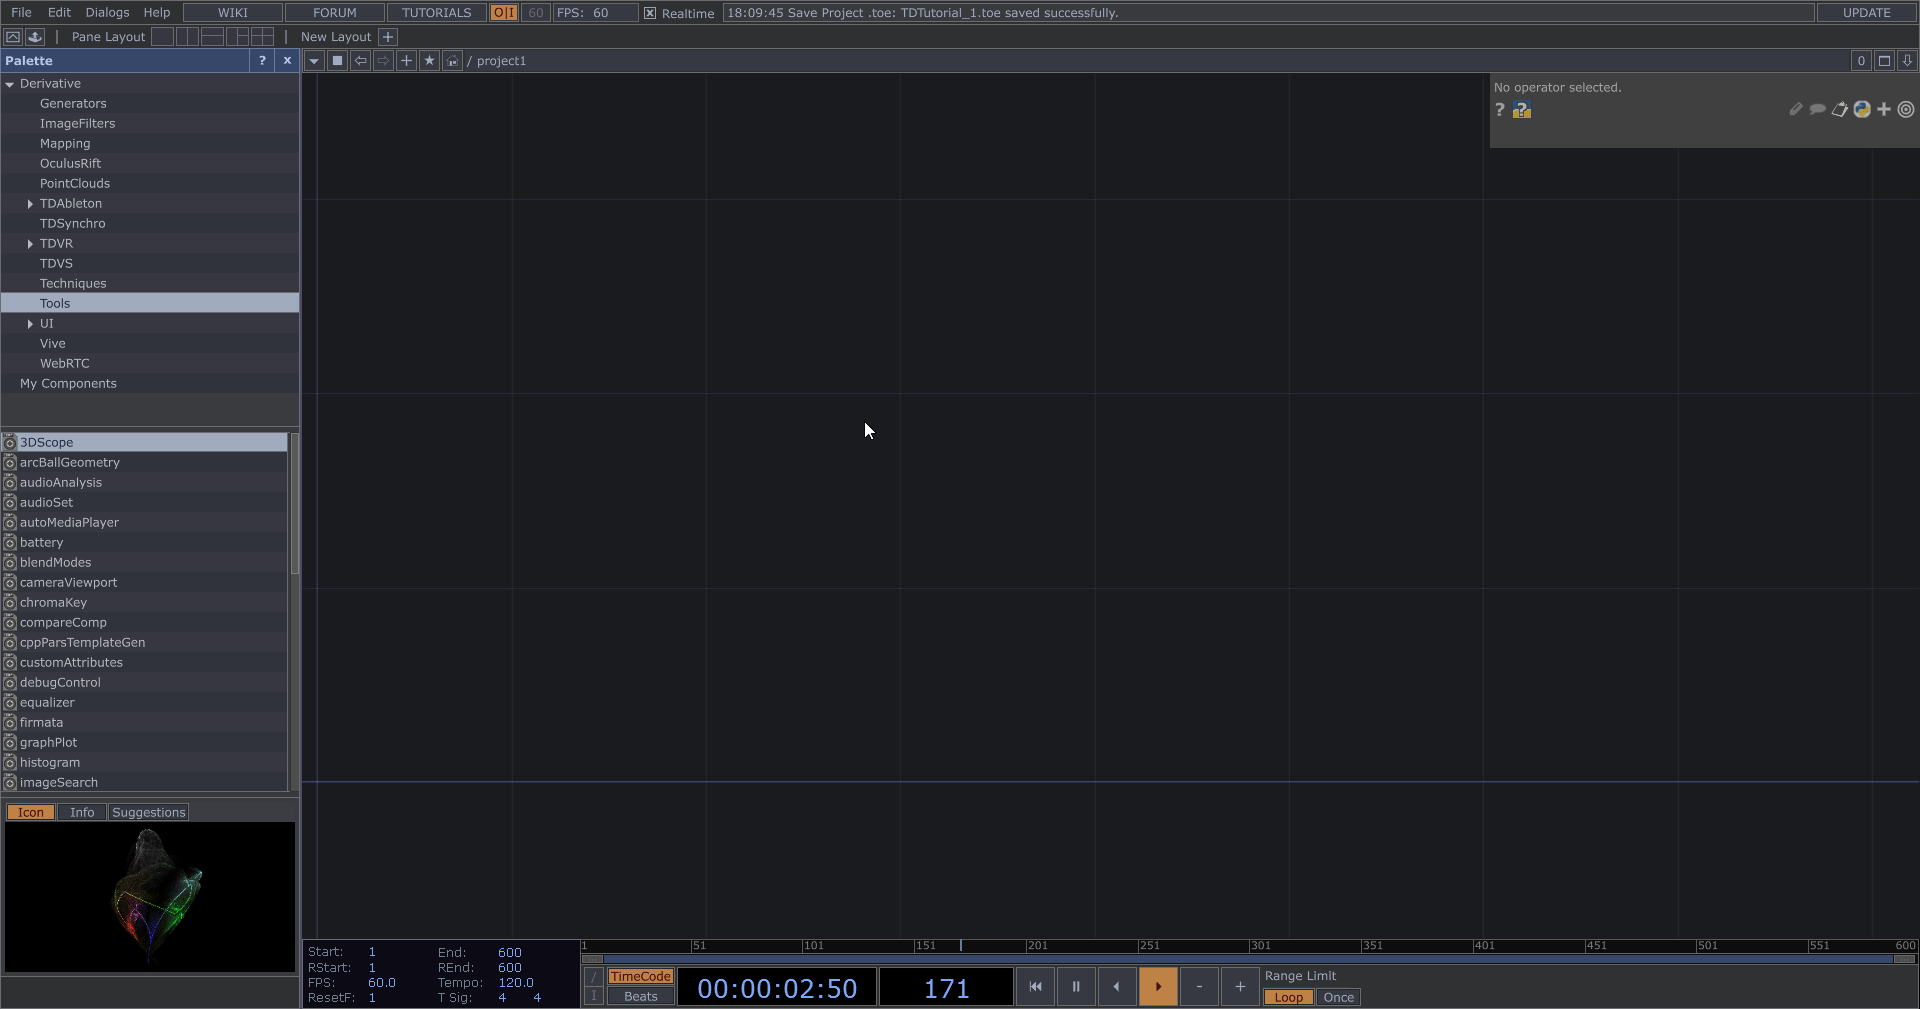The image size is (1920, 1009).
Task: Click the color palette icon in parameter panel
Action: [x=1862, y=109]
